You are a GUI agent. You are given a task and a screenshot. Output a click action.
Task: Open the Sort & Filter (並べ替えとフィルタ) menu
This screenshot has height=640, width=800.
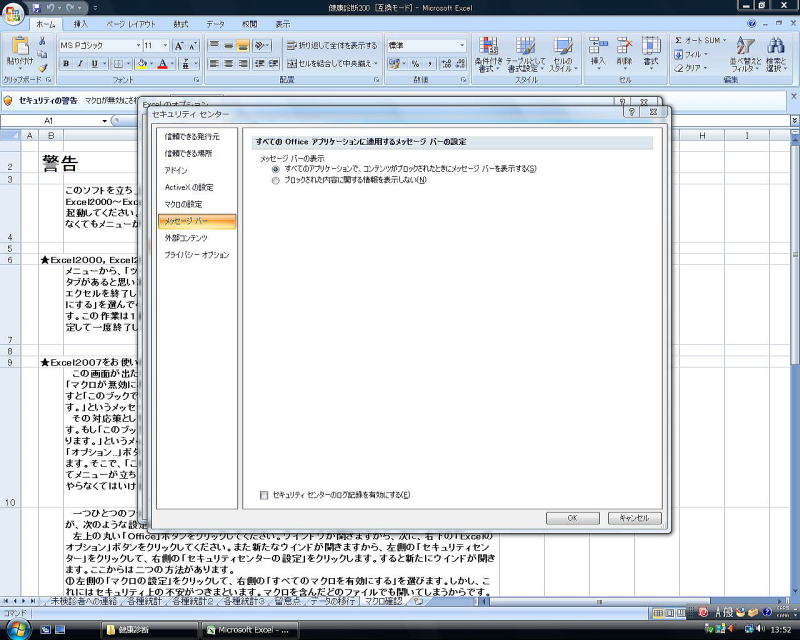745,55
